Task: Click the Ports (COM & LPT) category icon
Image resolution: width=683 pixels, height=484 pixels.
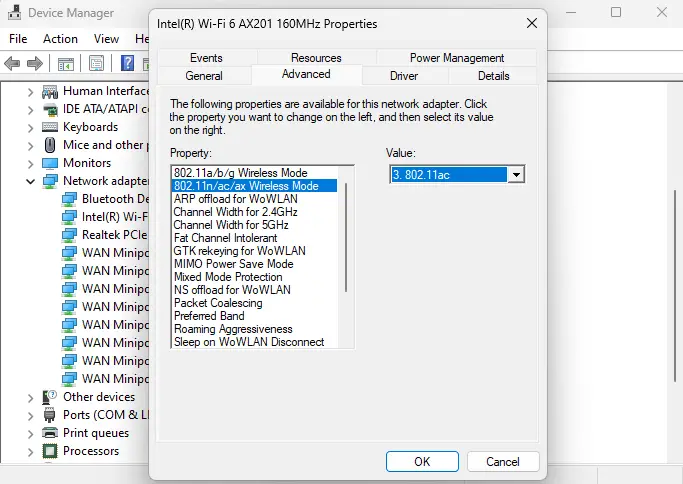Action: pyautogui.click(x=50, y=415)
